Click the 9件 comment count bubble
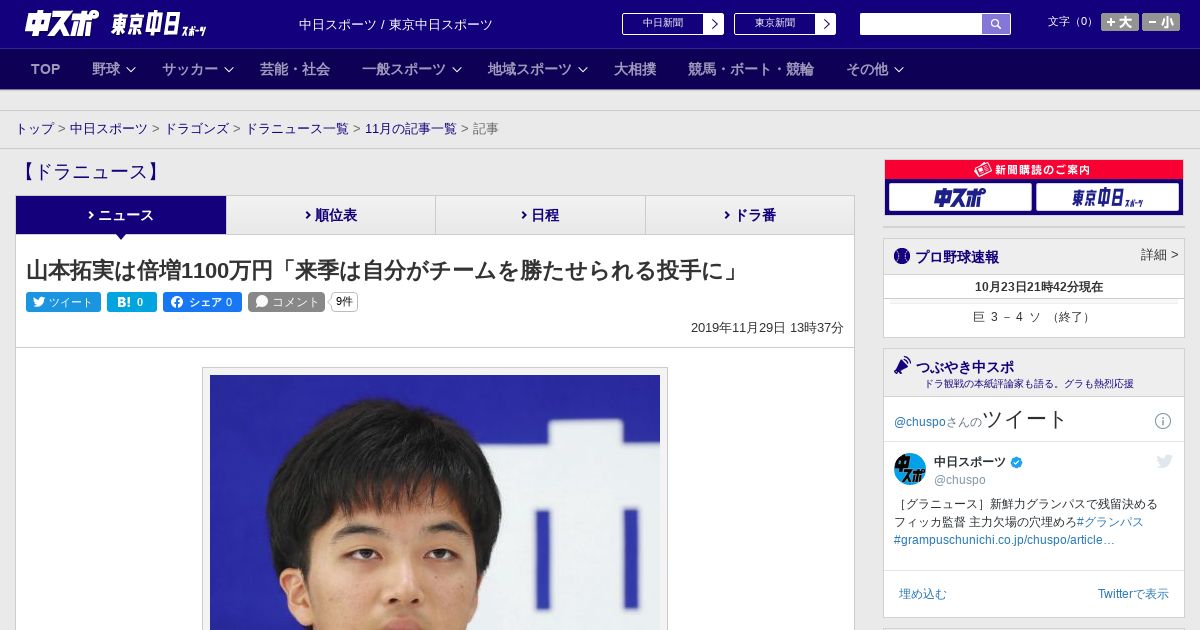This screenshot has width=1200, height=630. pyautogui.click(x=344, y=302)
